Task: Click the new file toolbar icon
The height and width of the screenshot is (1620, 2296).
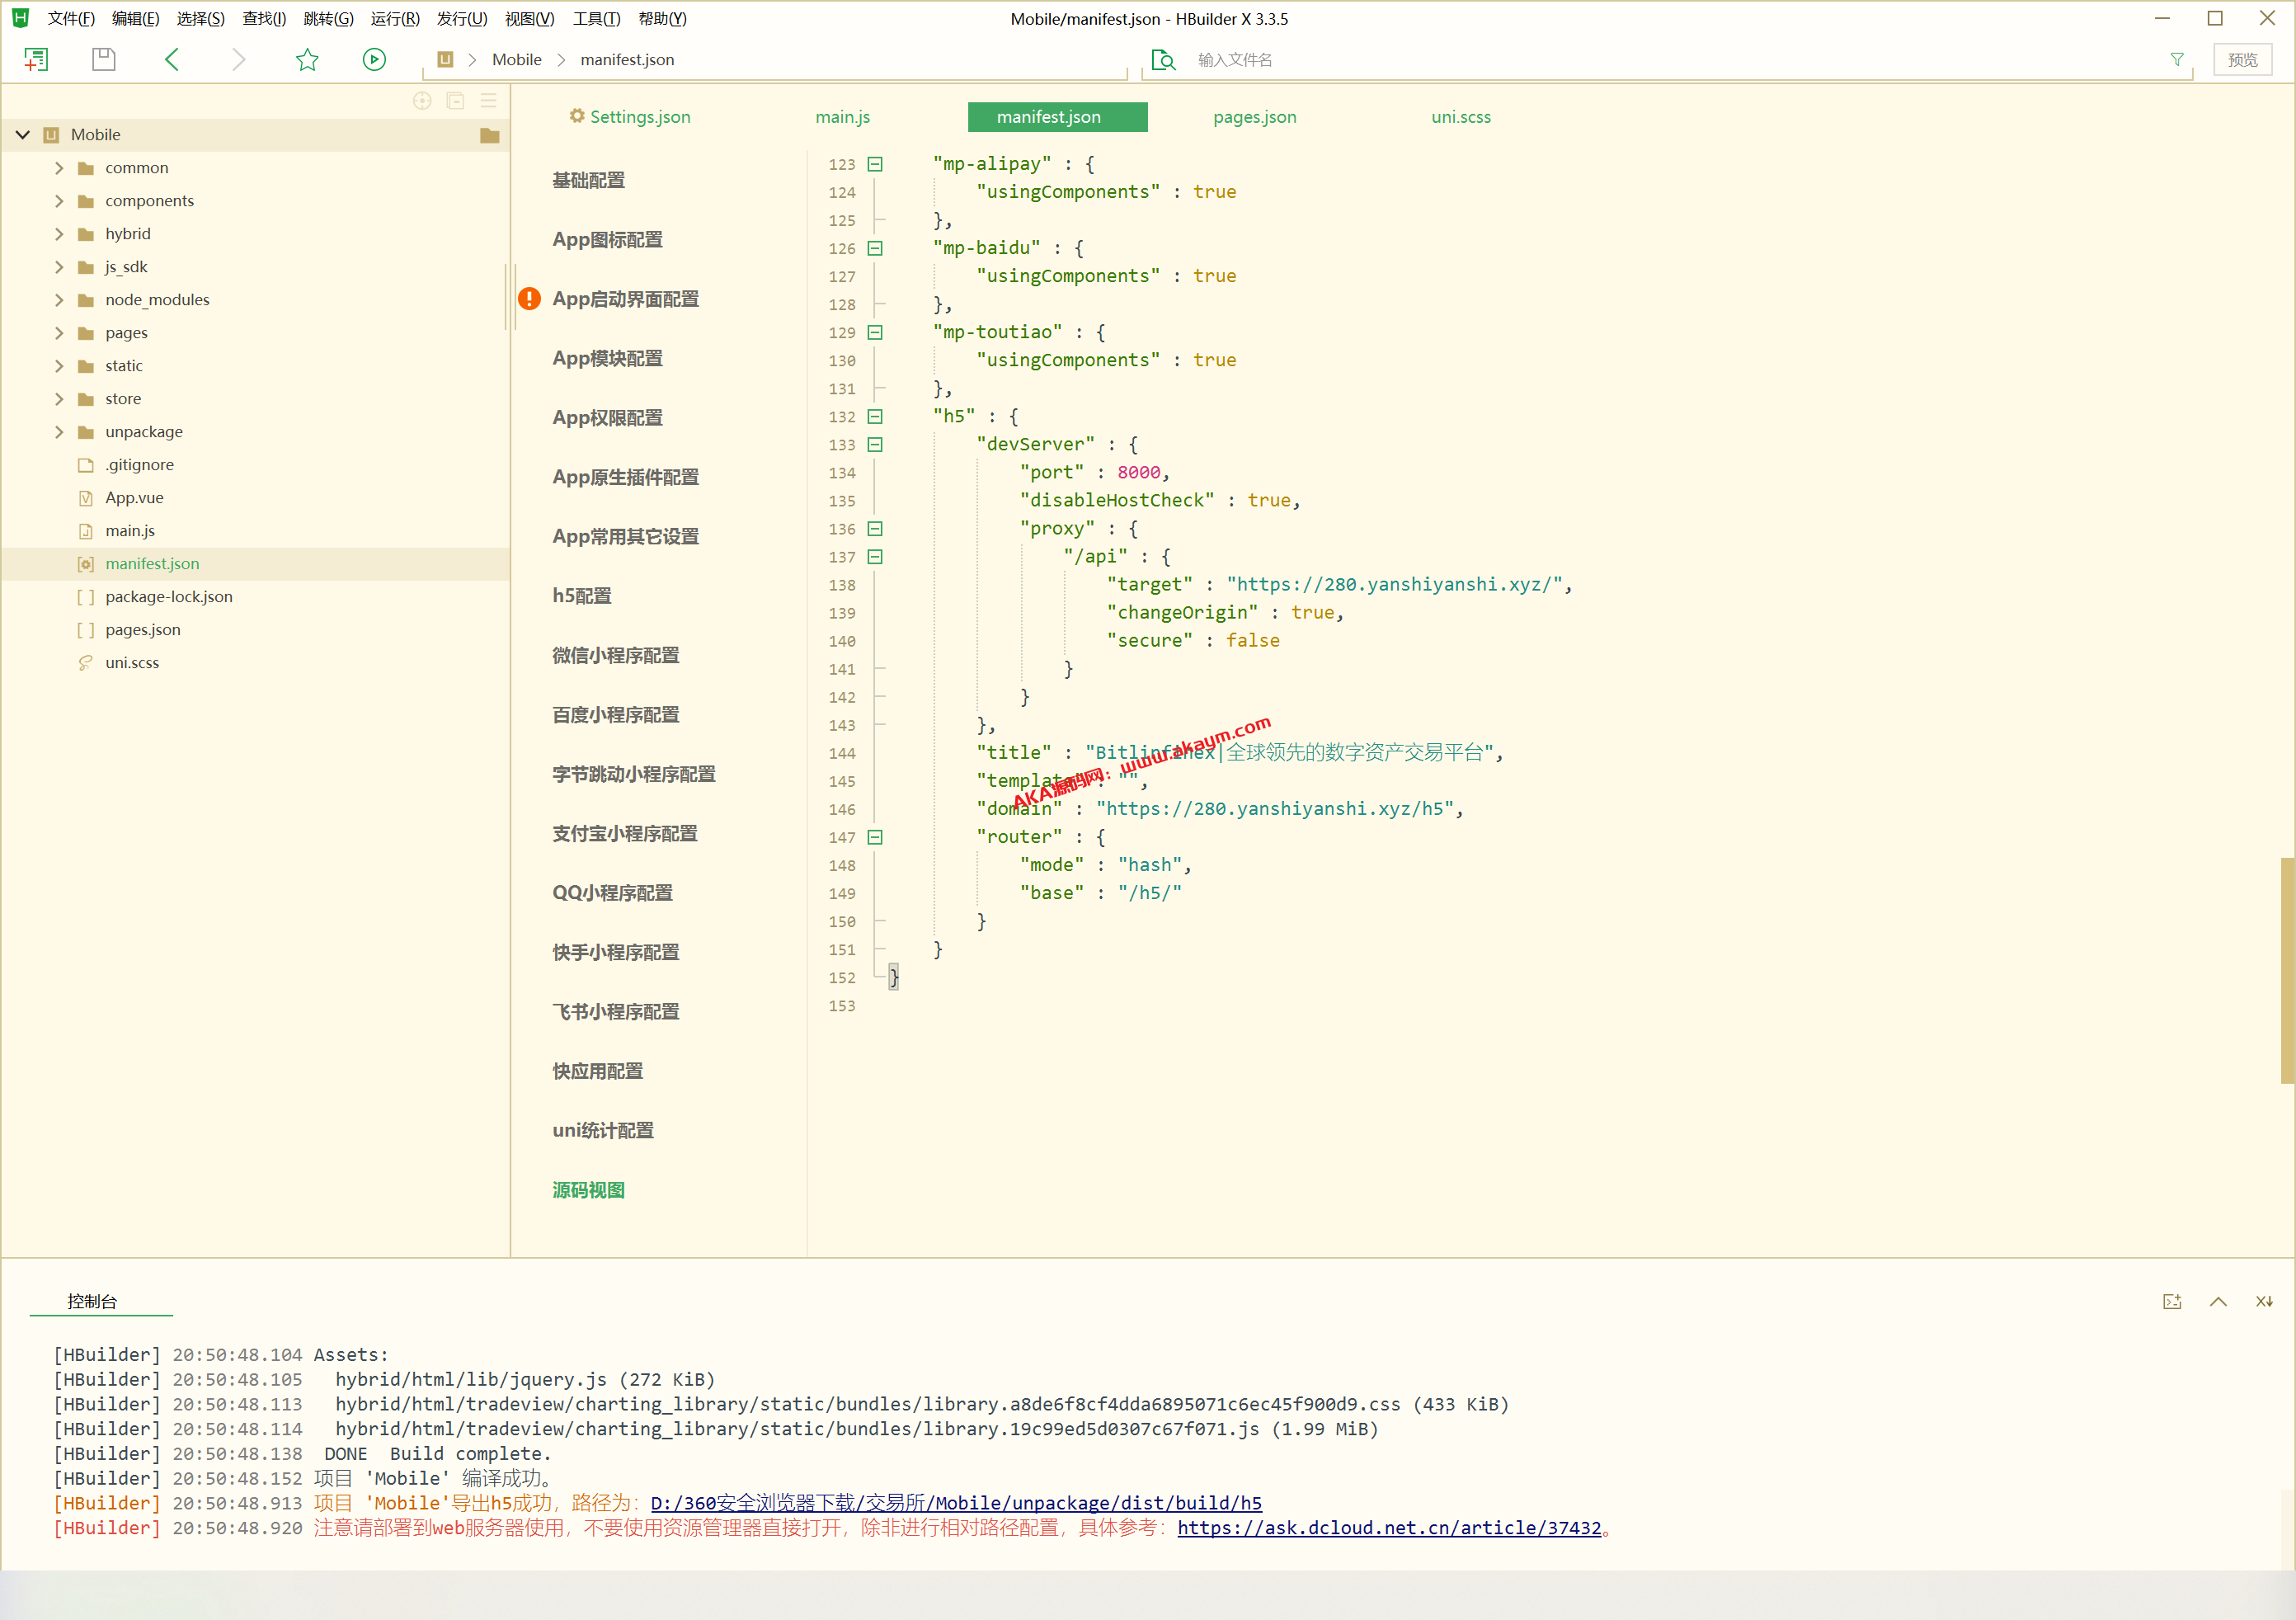Action: 36,60
